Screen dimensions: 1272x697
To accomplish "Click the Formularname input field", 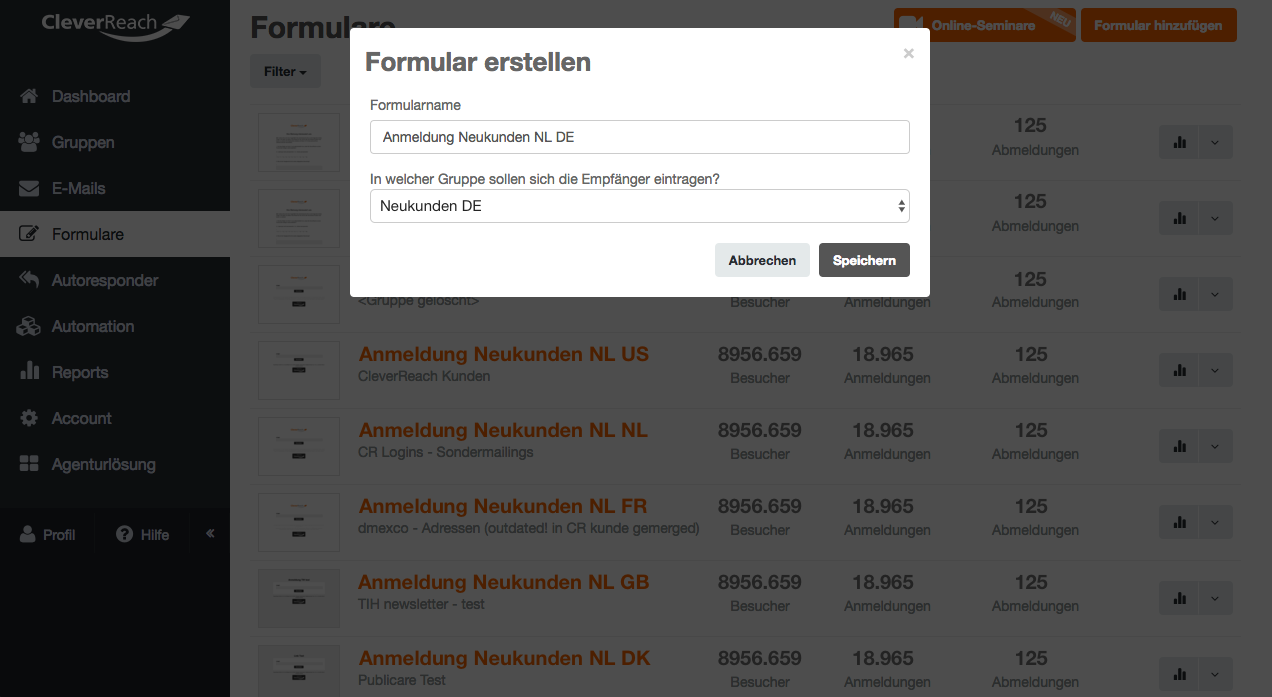I will click(x=640, y=137).
